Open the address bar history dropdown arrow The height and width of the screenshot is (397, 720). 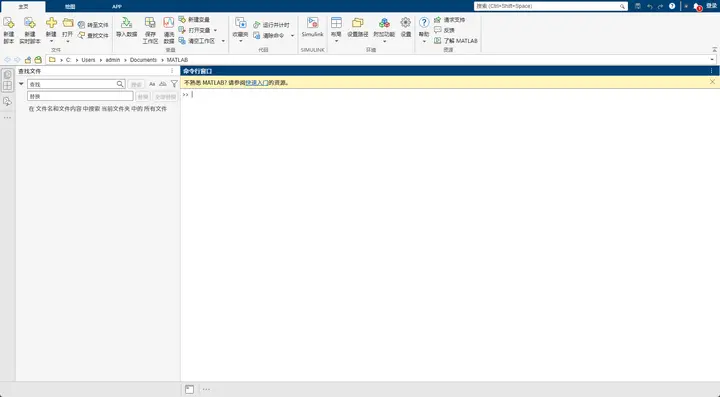tap(712, 60)
